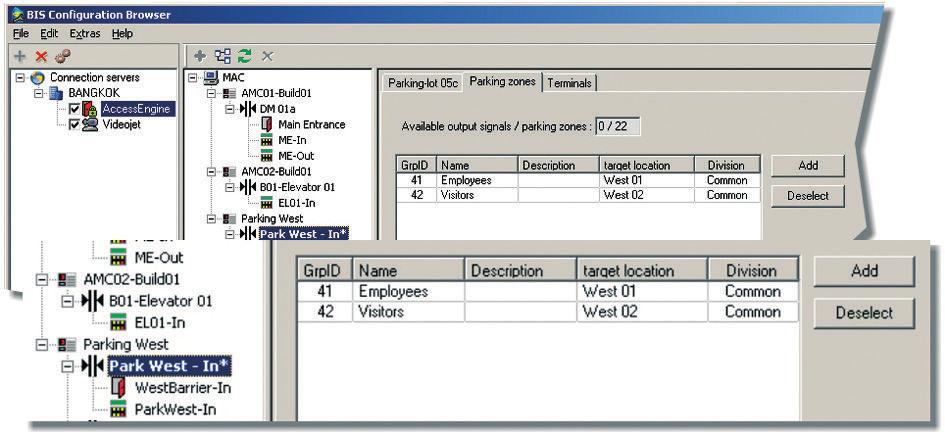
Task: Open the Help menu
Action: (122, 34)
